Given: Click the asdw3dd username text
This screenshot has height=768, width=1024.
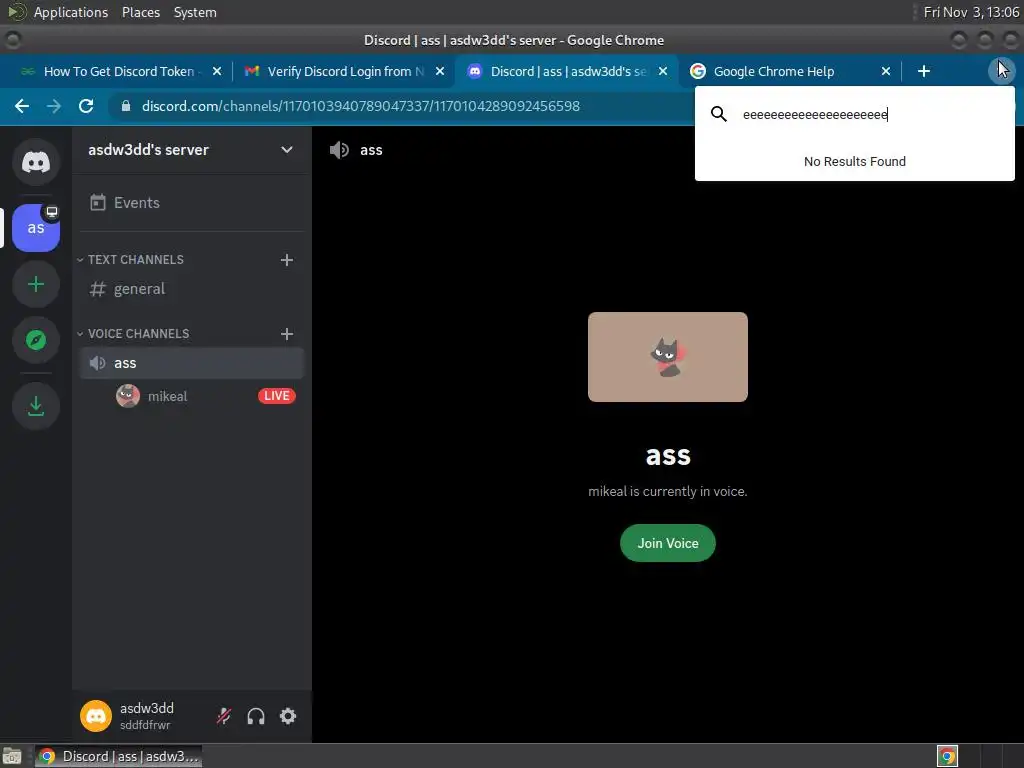Looking at the screenshot, I should pyautogui.click(x=147, y=708).
